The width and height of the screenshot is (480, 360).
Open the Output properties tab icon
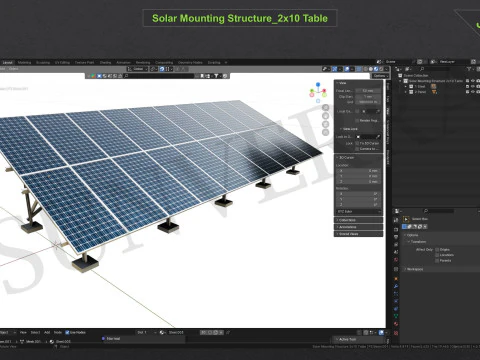pyautogui.click(x=396, y=237)
